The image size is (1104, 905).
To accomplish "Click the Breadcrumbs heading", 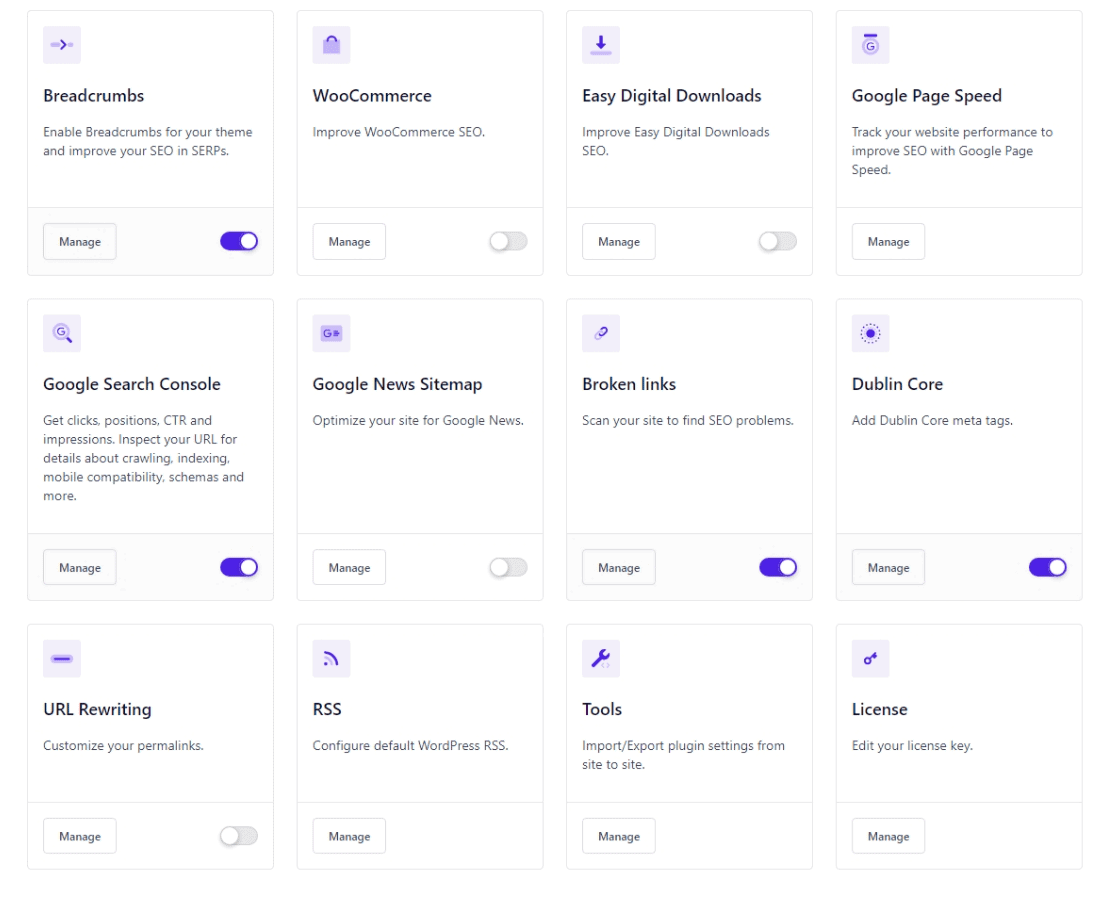I will coord(94,96).
